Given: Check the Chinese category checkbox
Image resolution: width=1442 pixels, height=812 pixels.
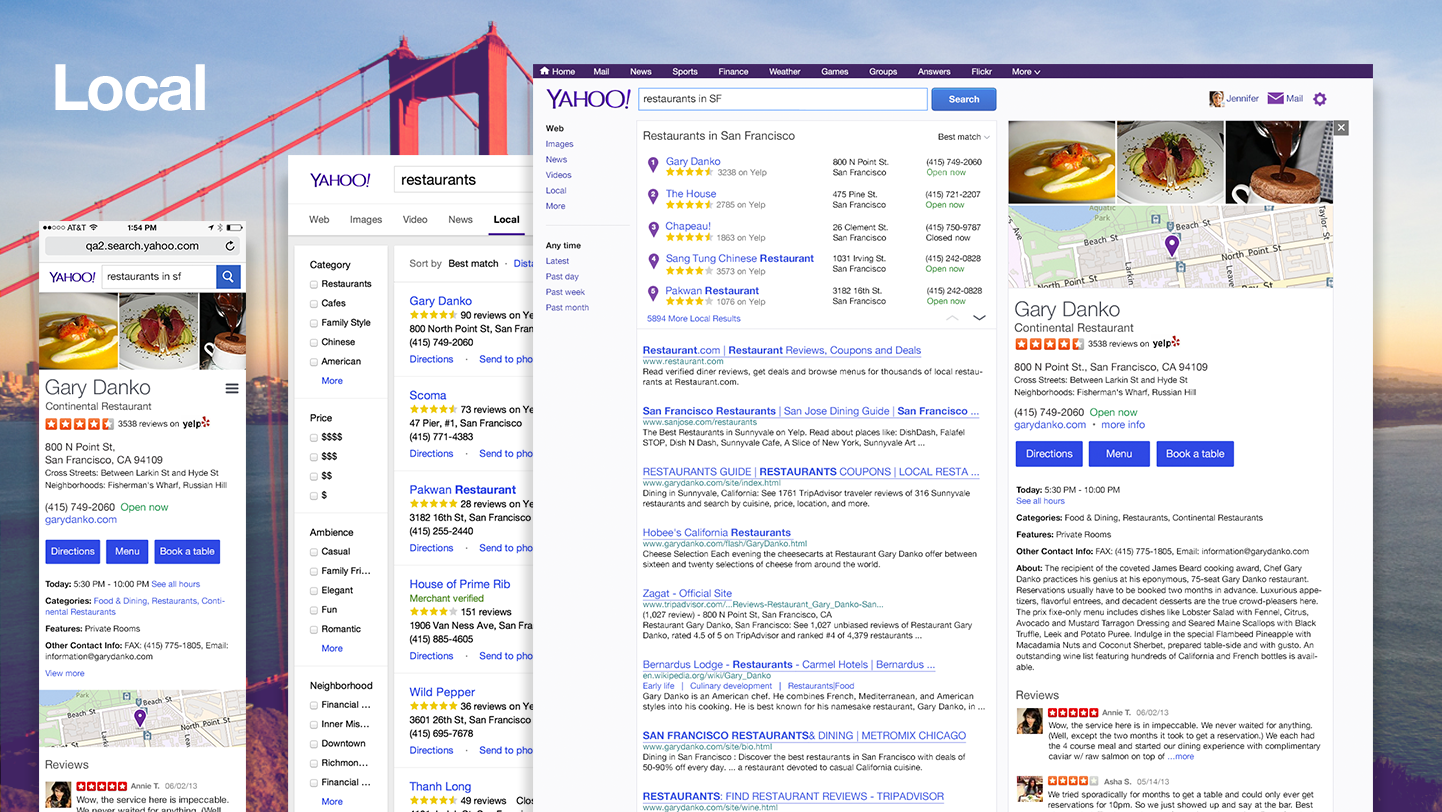Looking at the screenshot, I should pyautogui.click(x=314, y=342).
